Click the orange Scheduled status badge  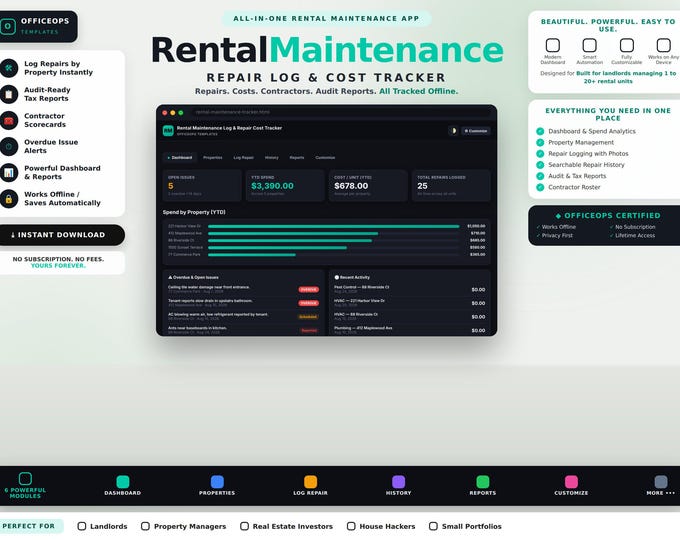pyautogui.click(x=308, y=317)
